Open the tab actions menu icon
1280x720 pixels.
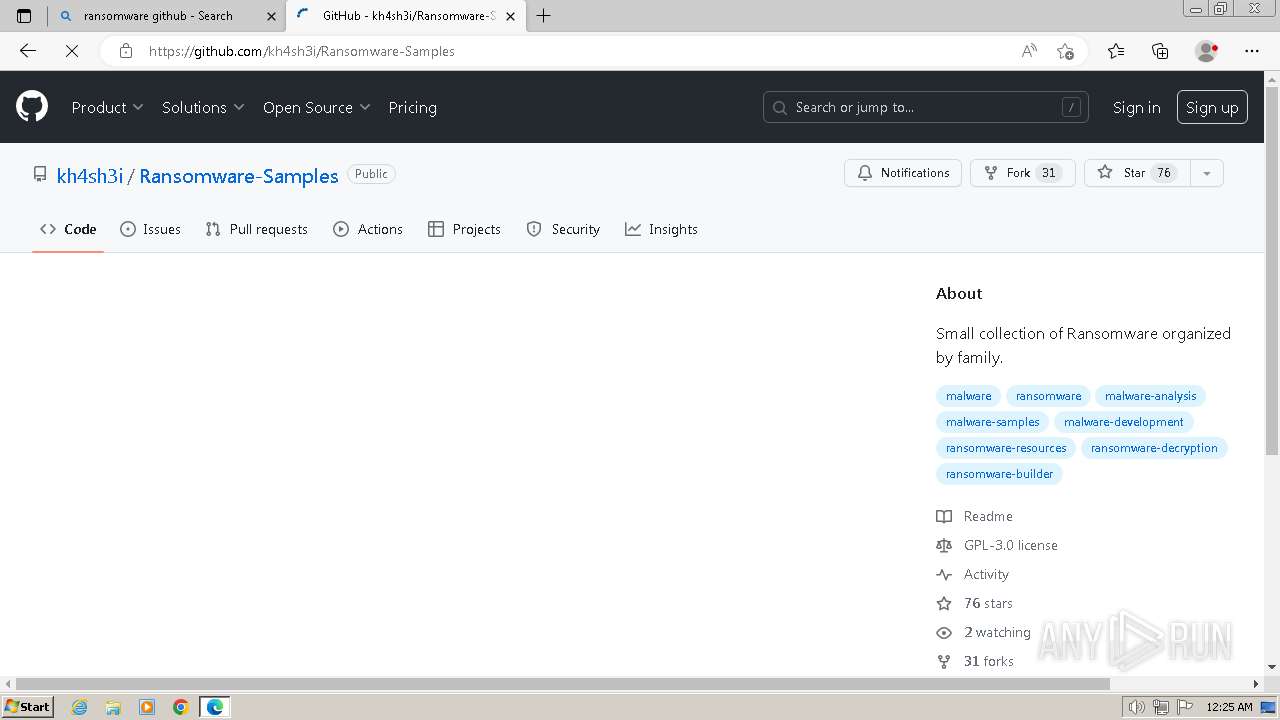[24, 15]
